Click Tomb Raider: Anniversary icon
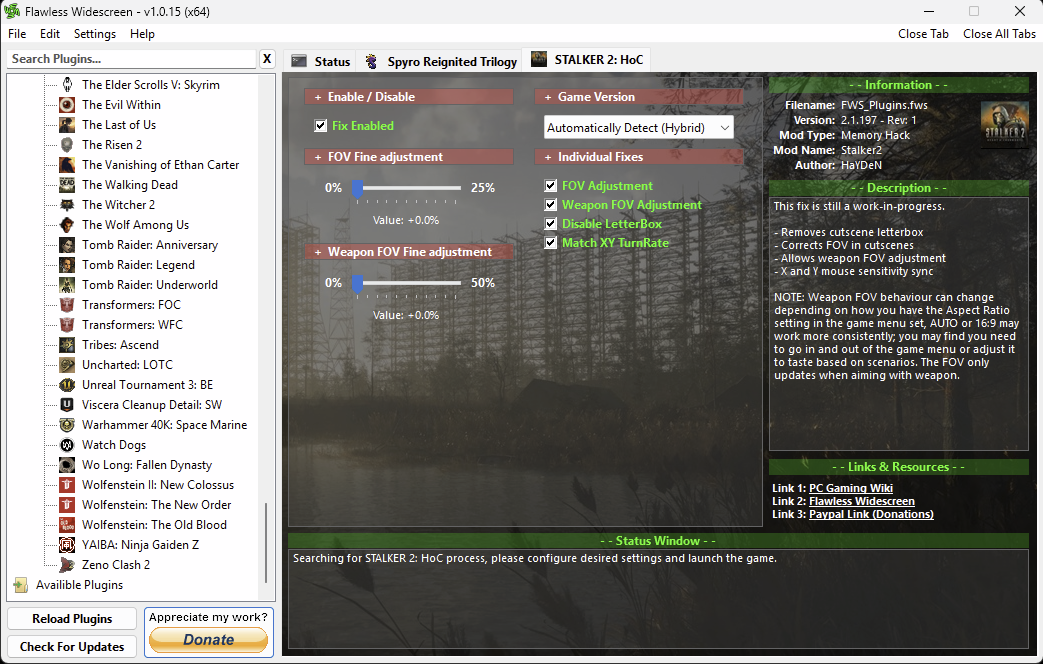Image resolution: width=1043 pixels, height=664 pixels. pyautogui.click(x=67, y=244)
